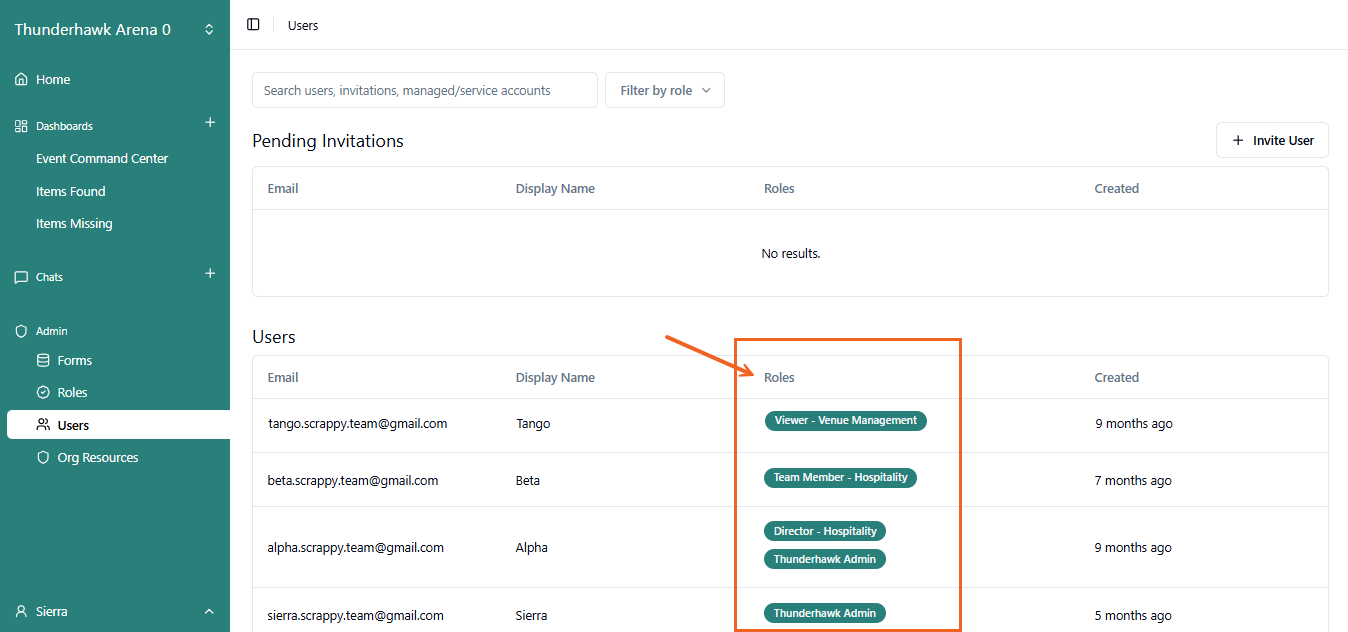Click into the search users field

(x=424, y=90)
